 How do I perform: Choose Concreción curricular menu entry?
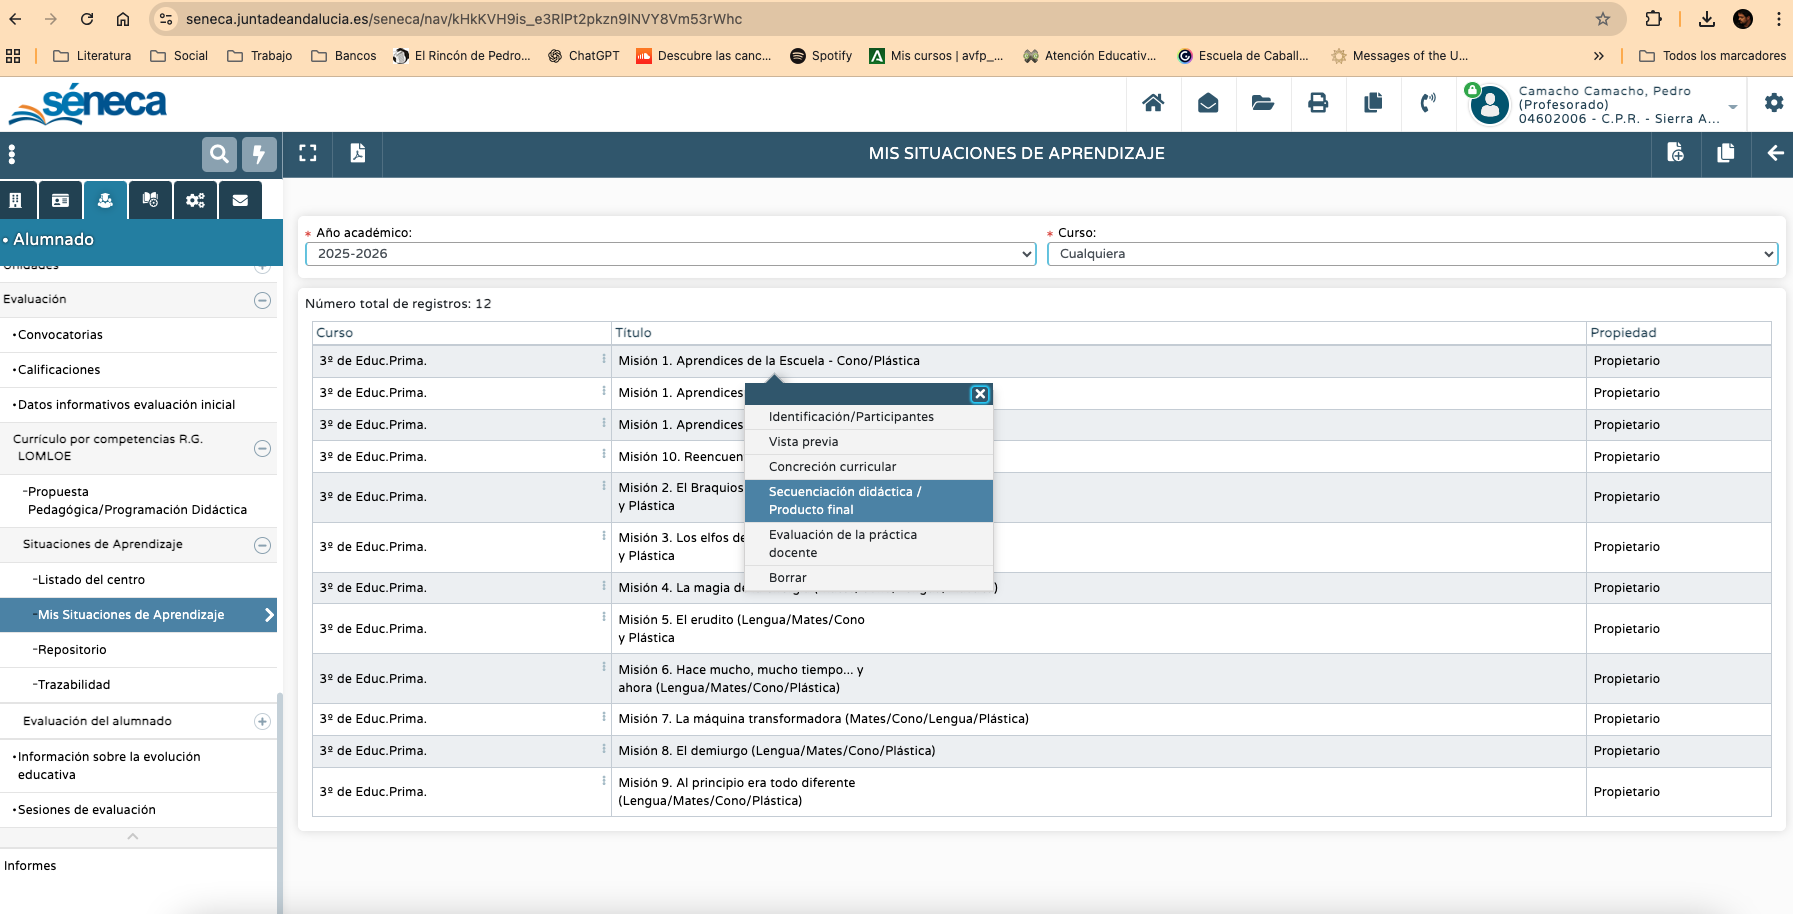(832, 467)
